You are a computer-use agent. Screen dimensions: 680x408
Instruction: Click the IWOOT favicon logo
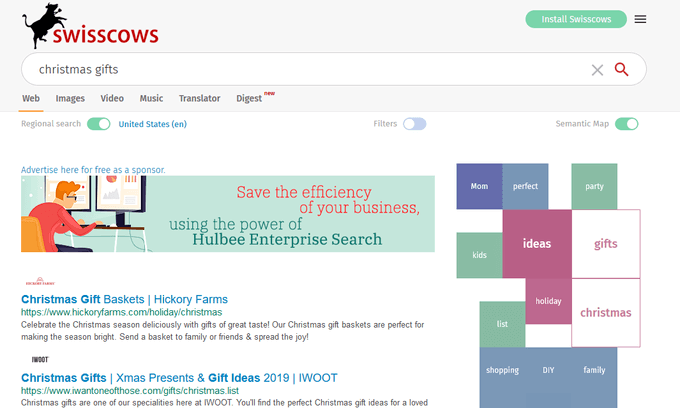coord(40,359)
